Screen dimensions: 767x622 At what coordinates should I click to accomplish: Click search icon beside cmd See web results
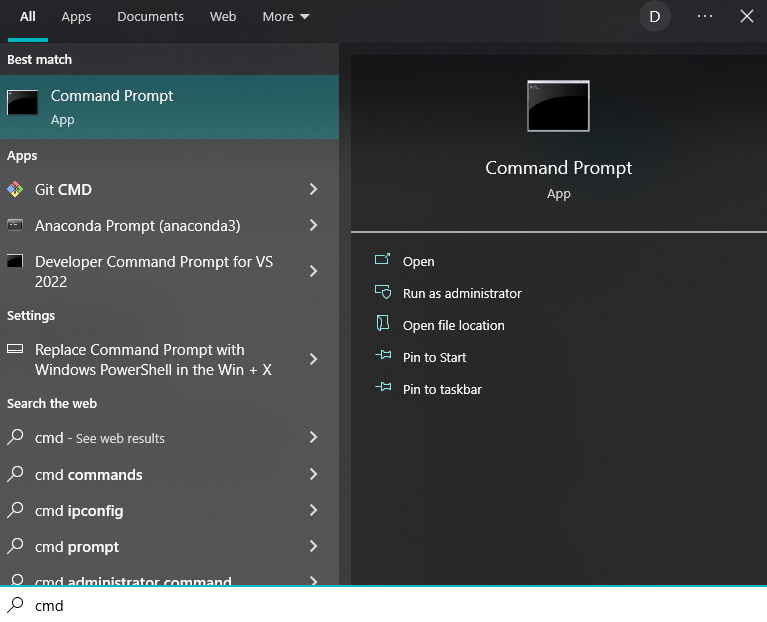tap(15, 437)
